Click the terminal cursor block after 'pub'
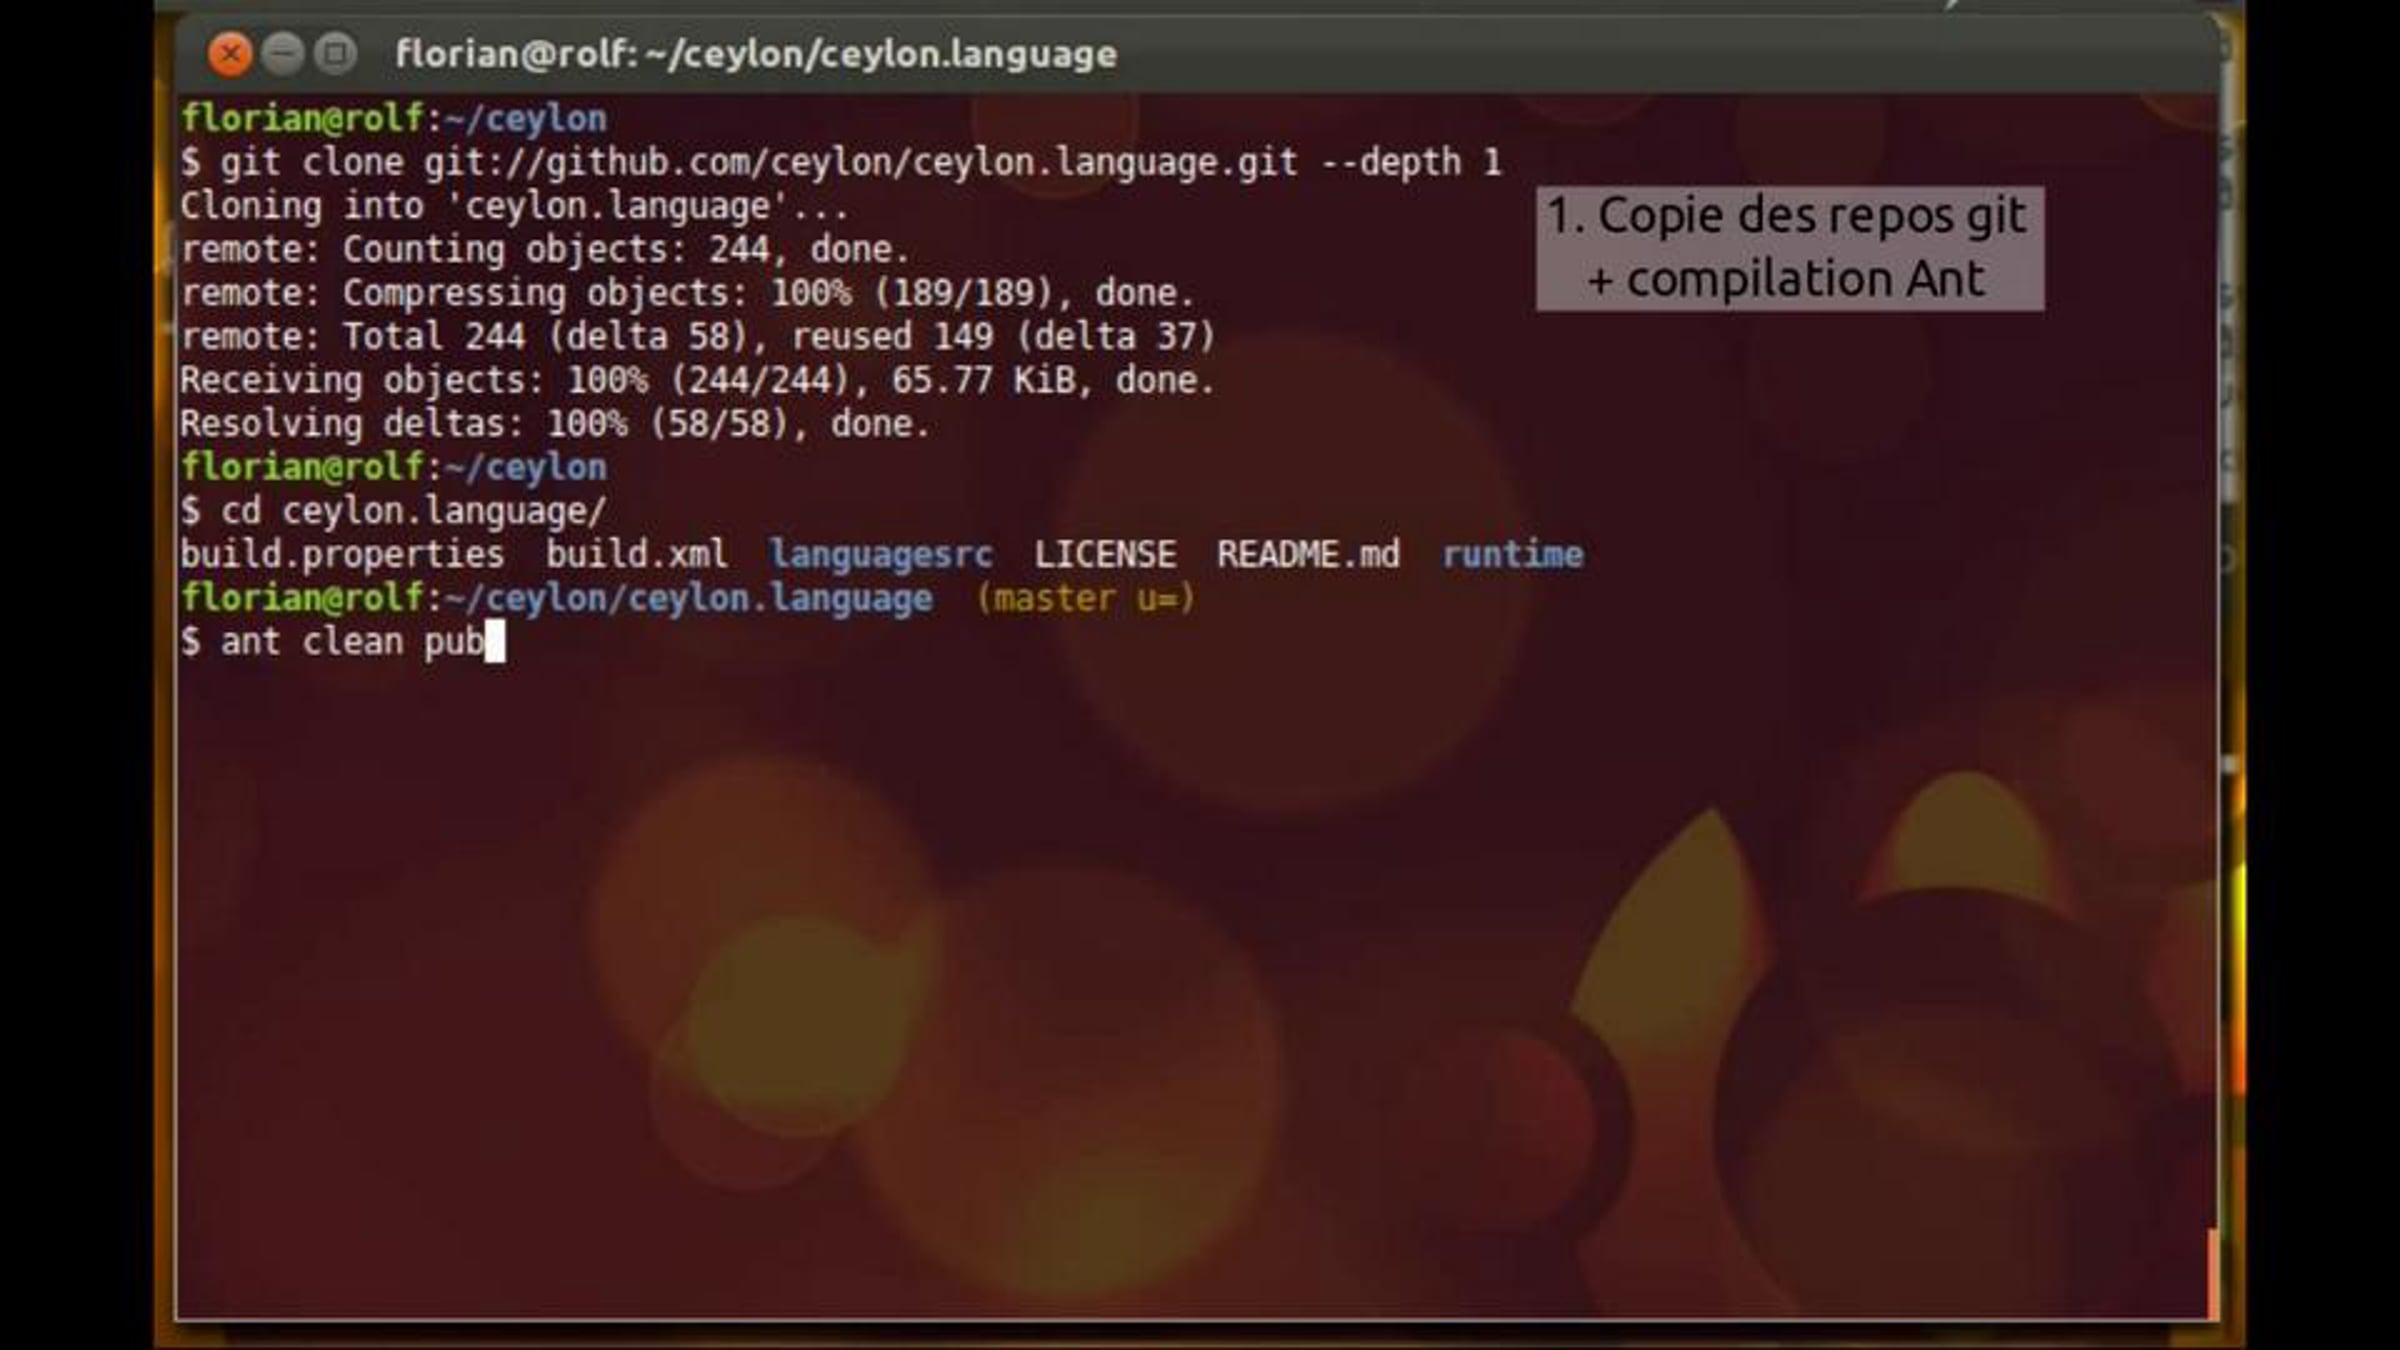2400x1350 pixels. pos(495,642)
